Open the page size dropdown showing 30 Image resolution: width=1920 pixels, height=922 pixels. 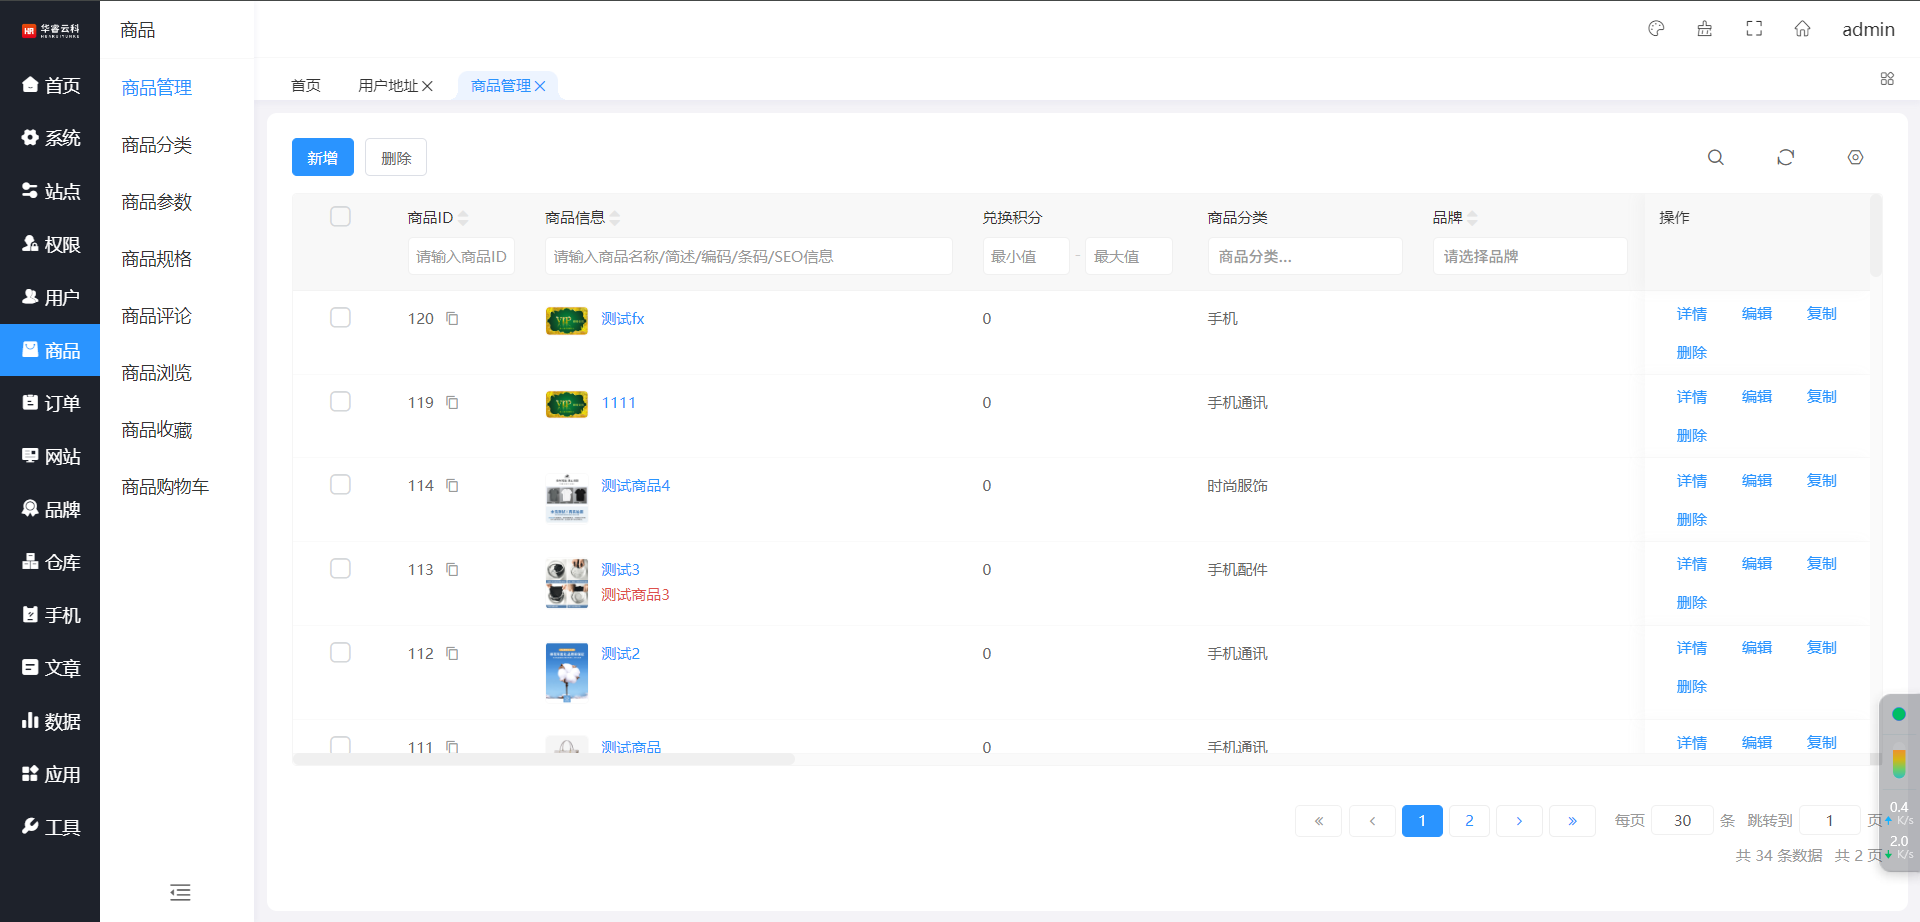1682,821
